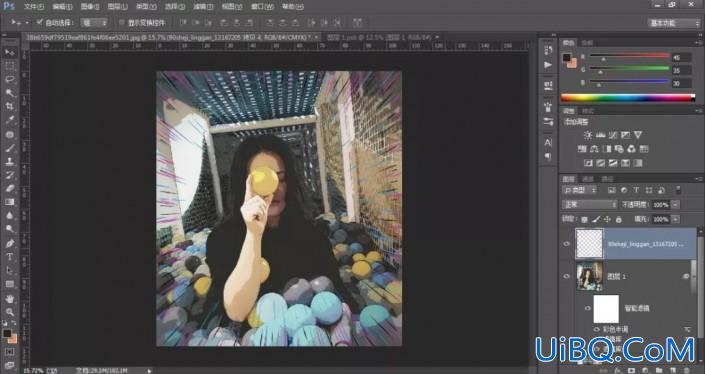This screenshot has height=374, width=705.
Task: Toggle lock transparent pixels
Action: [x=584, y=219]
